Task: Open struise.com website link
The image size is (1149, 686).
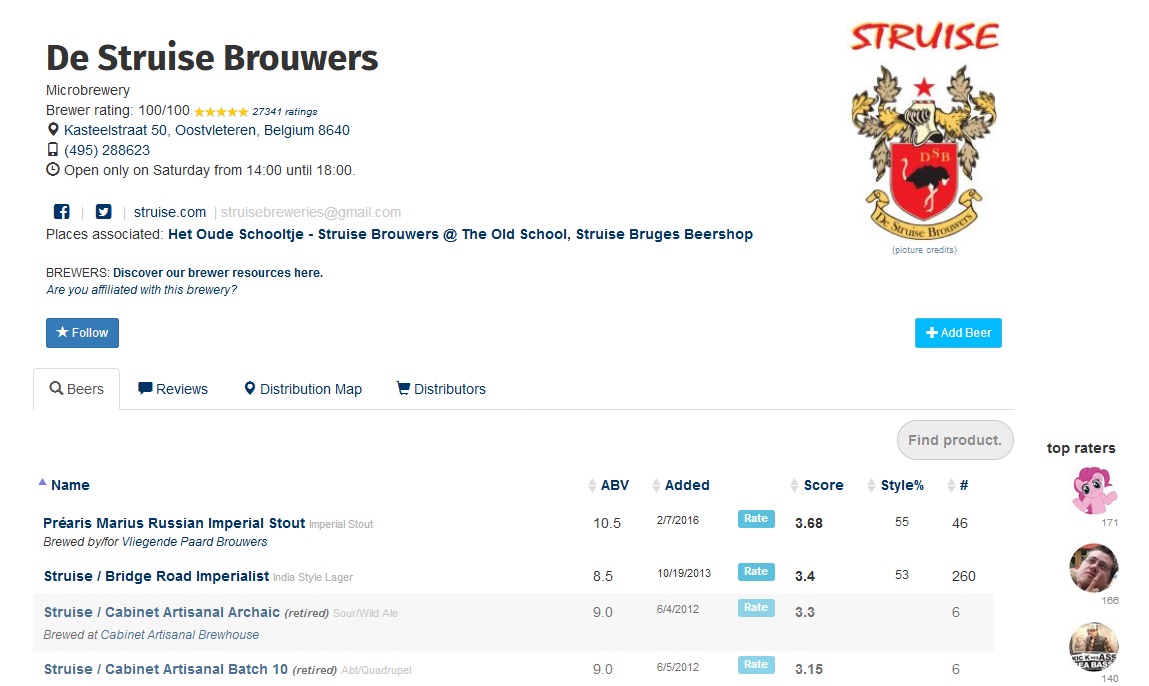Action: 170,212
